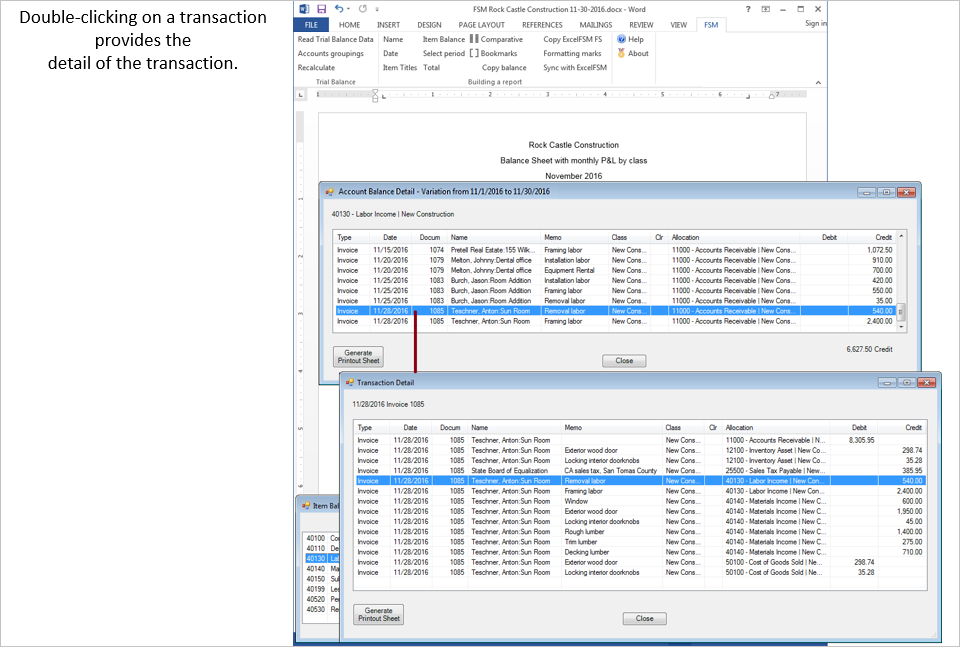Choose Select period
Viewport: 960px width, 647px height.
pyautogui.click(x=444, y=53)
